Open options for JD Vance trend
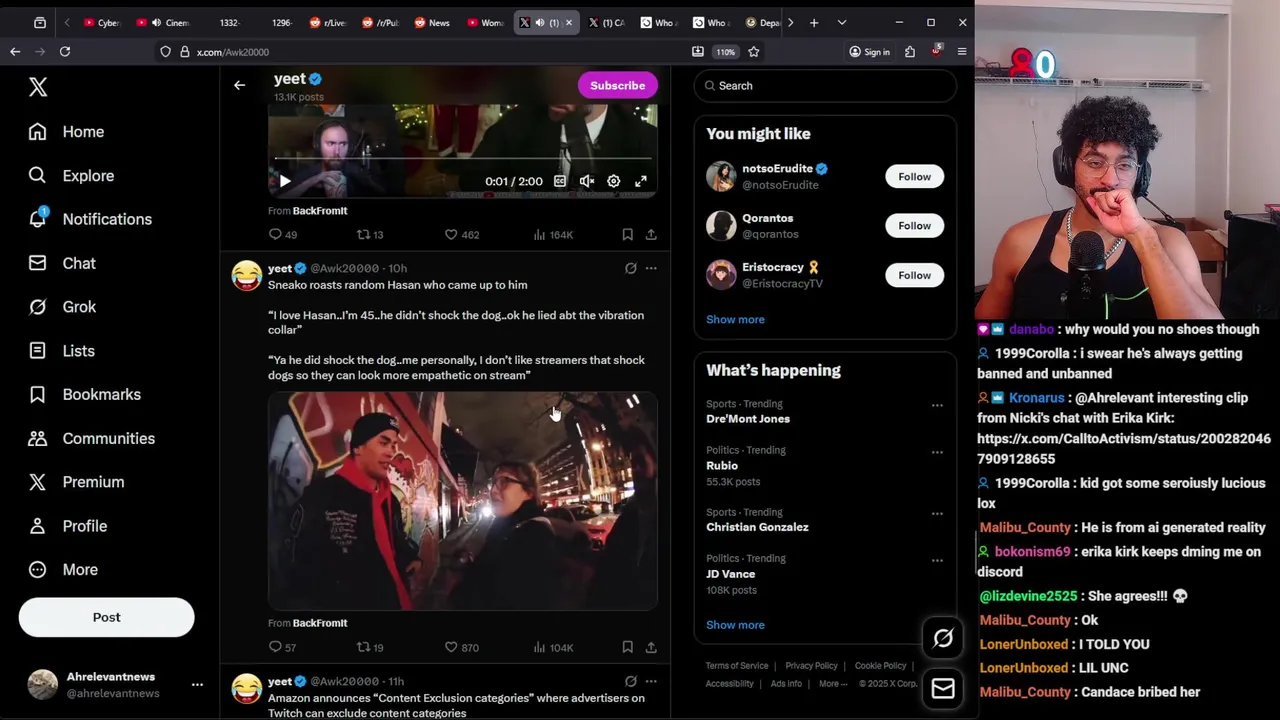Screen dimensions: 1280x720 (x=937, y=560)
